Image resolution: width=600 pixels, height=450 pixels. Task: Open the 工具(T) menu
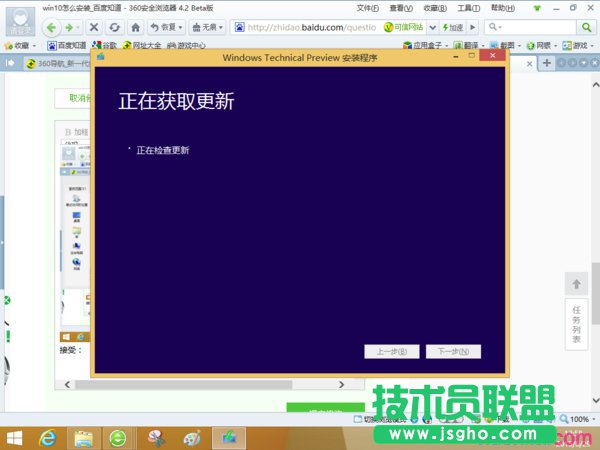468,8
